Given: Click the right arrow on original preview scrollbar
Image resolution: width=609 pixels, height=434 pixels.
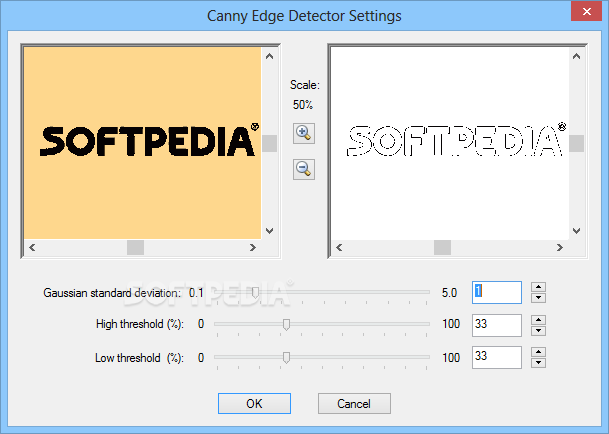Looking at the screenshot, I should pyautogui.click(x=253, y=248).
